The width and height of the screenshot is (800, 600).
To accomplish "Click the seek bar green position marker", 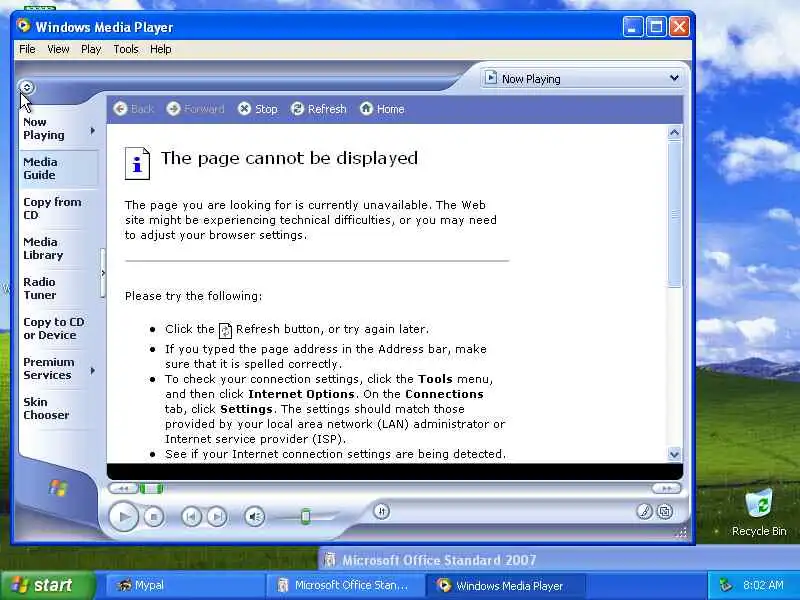I will point(151,489).
